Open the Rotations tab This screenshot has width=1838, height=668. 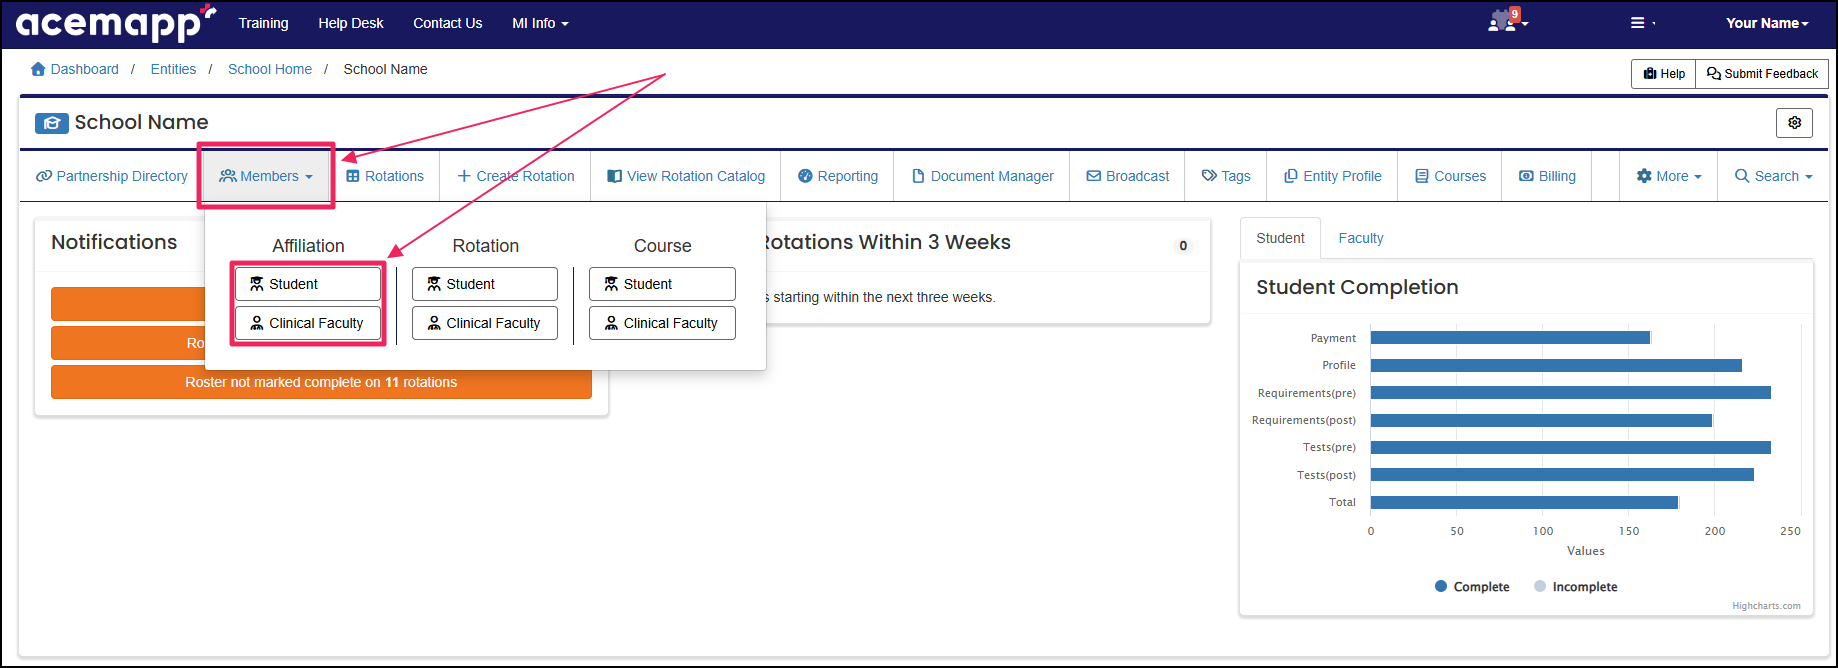tap(385, 176)
